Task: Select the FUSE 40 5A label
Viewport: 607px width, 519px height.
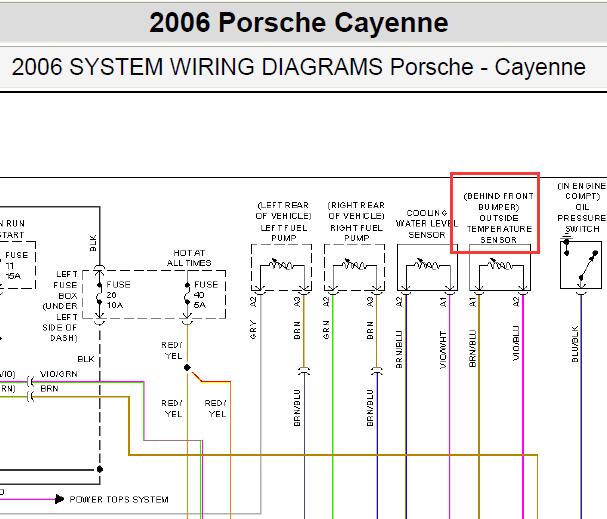Action: (x=206, y=295)
